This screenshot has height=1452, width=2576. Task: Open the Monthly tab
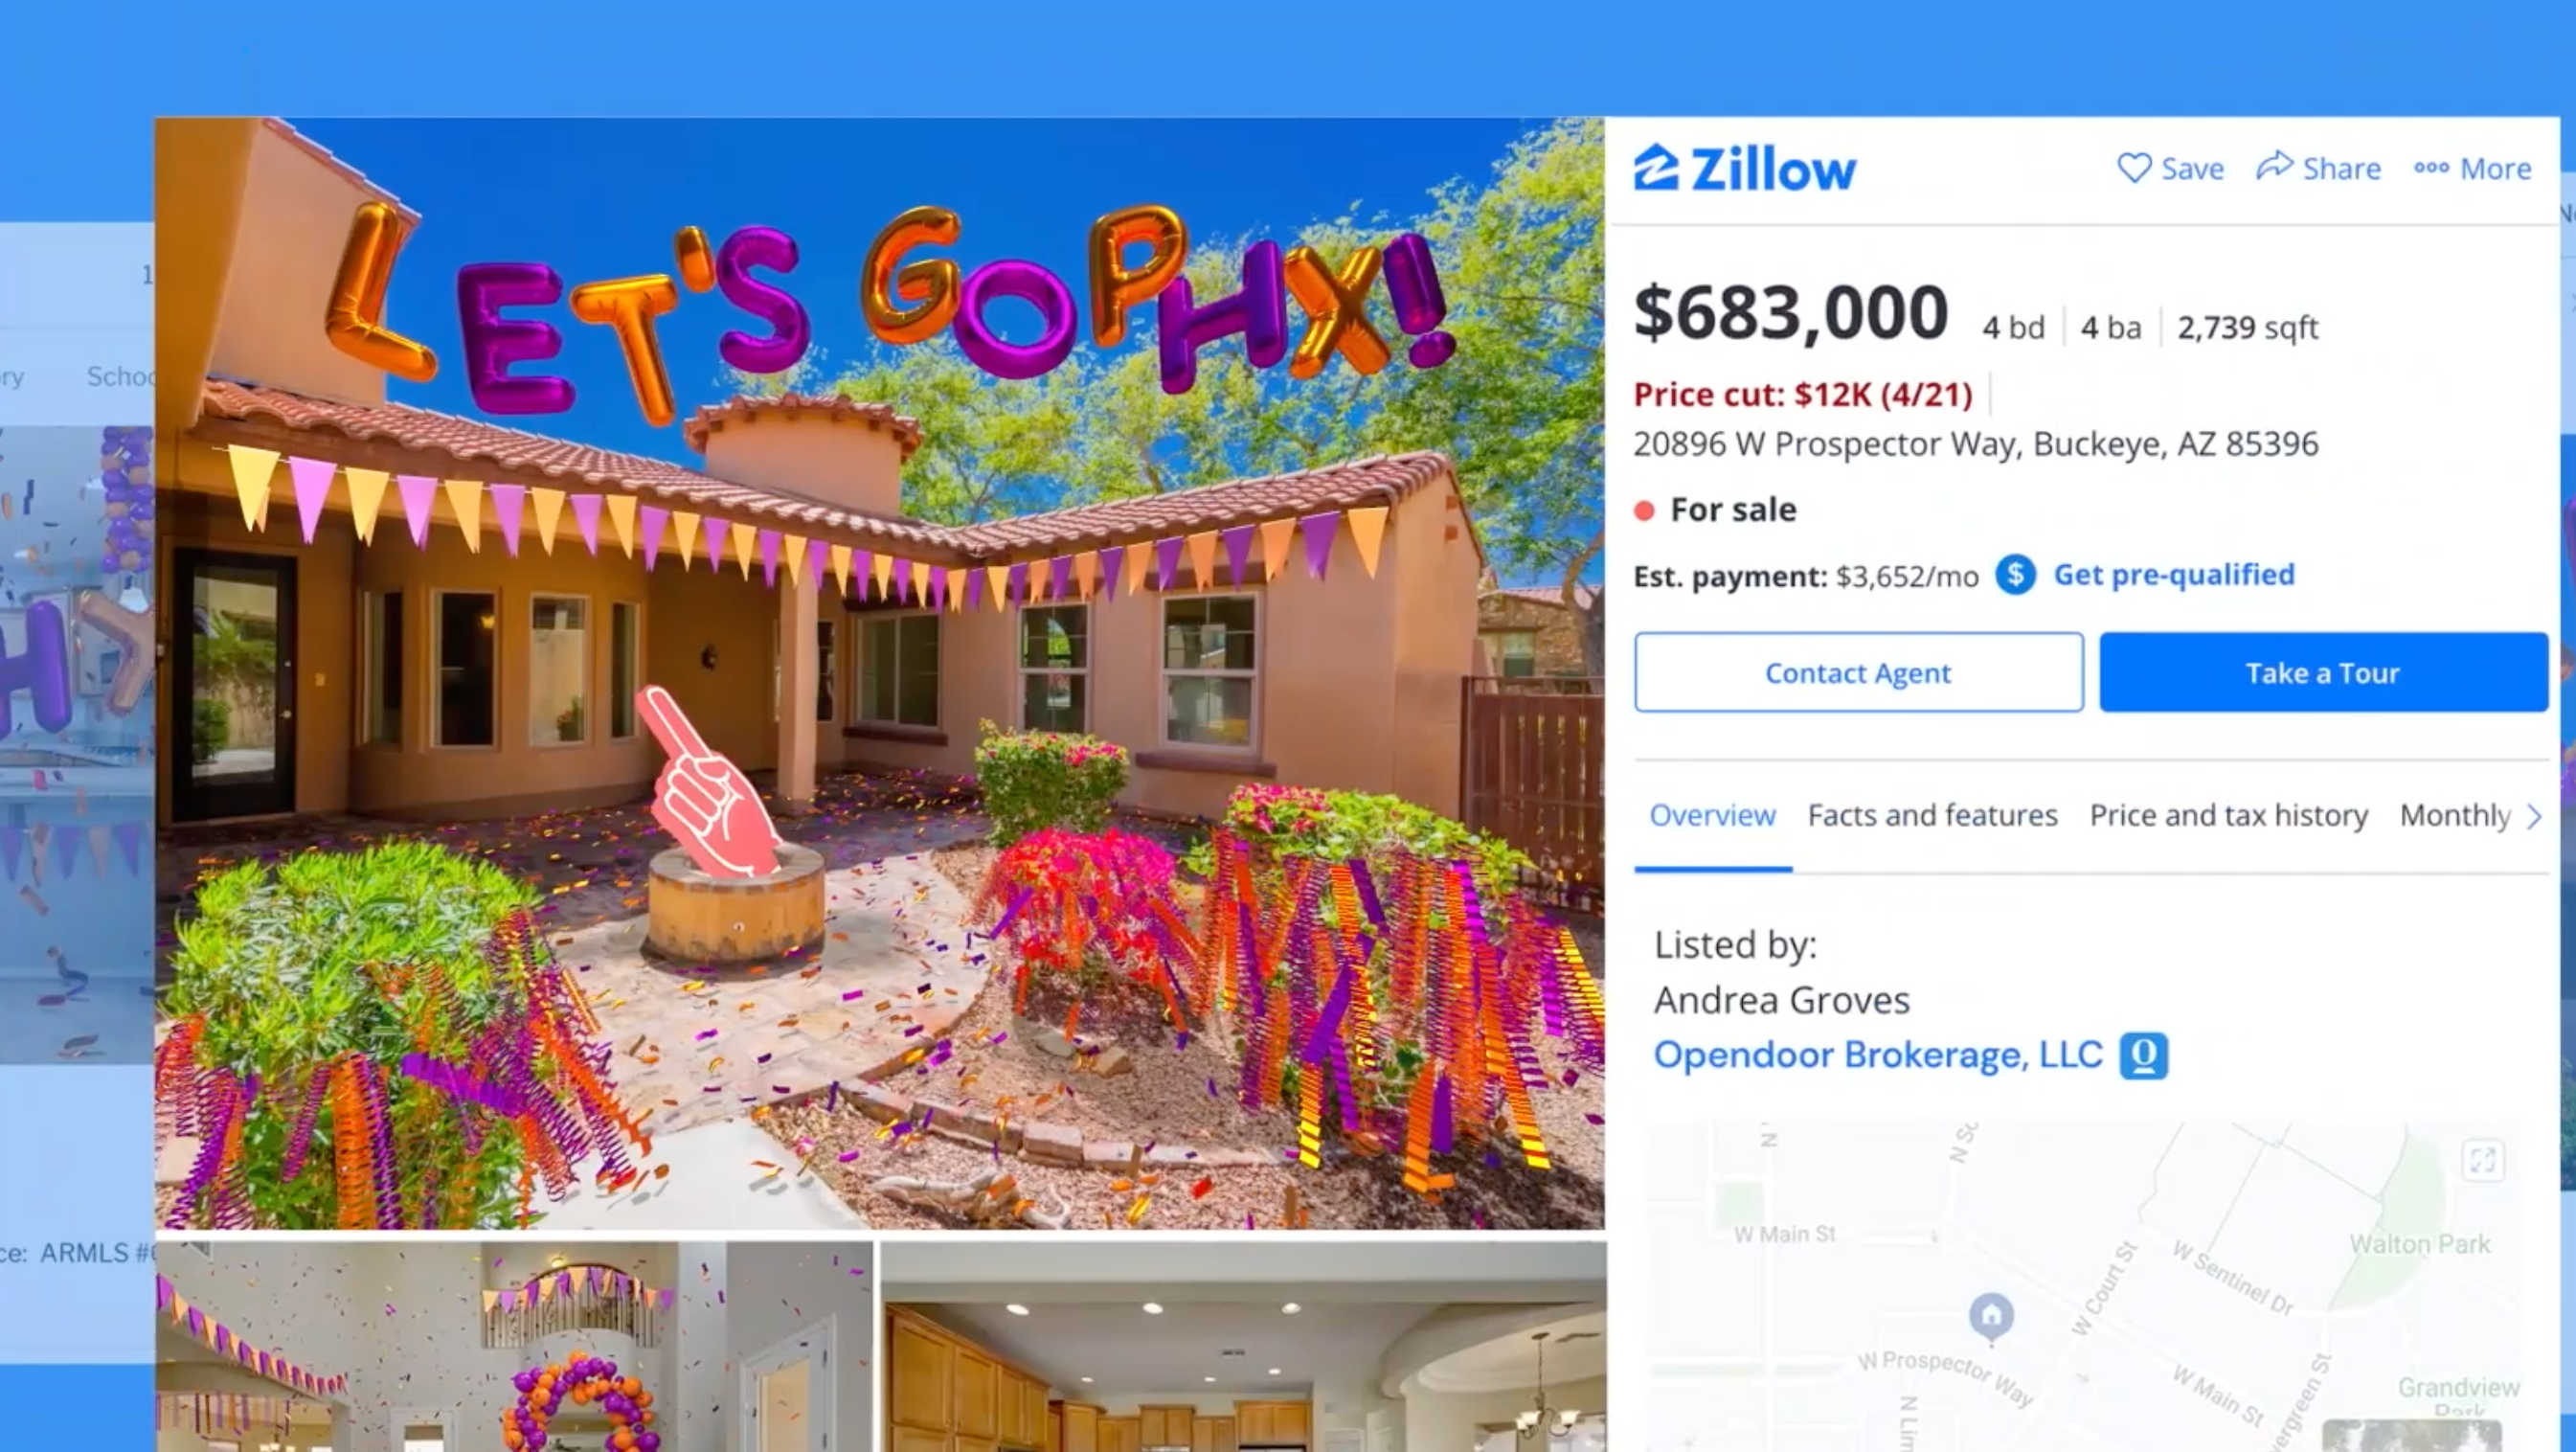[2455, 816]
